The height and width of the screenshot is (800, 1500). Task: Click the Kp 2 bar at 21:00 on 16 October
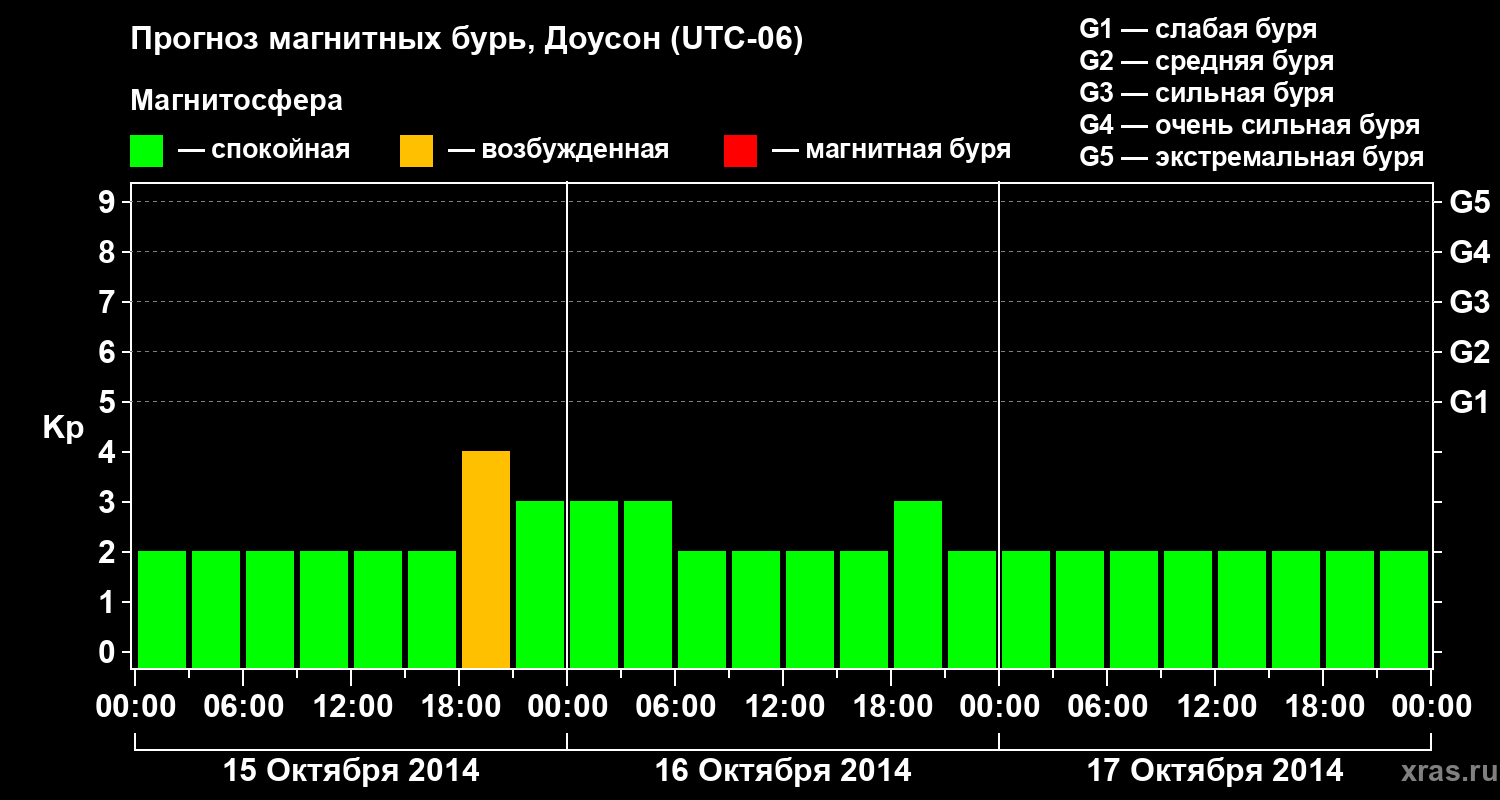[x=972, y=609]
